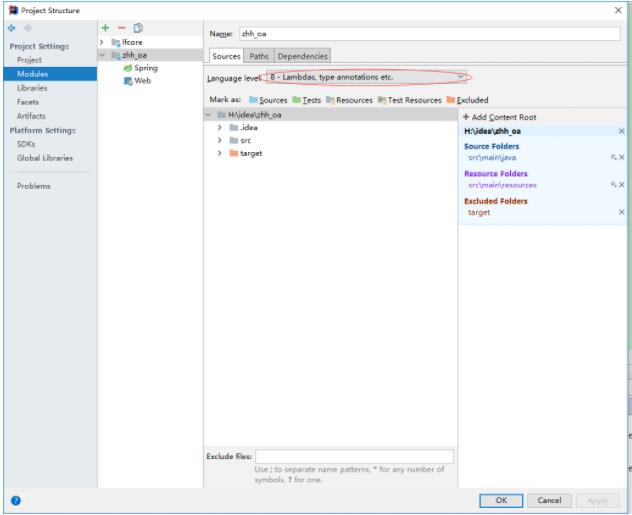
Task: Remove content root H:\idea\zhh_oa with X
Action: pos(622,131)
